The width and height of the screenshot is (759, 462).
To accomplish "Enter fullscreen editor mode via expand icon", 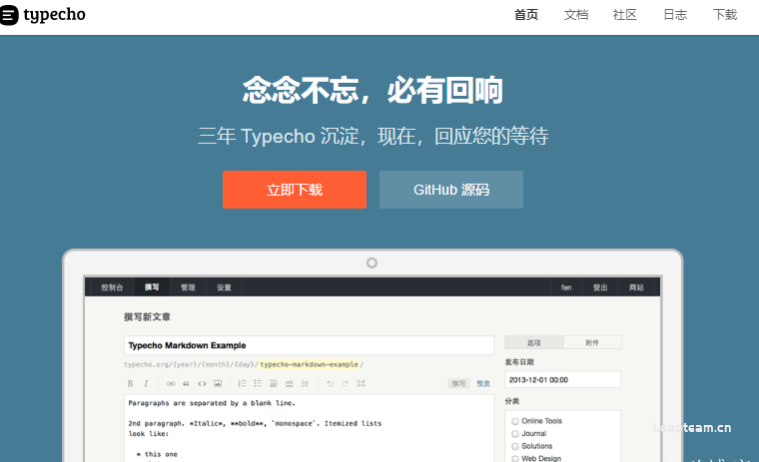I will click(361, 384).
